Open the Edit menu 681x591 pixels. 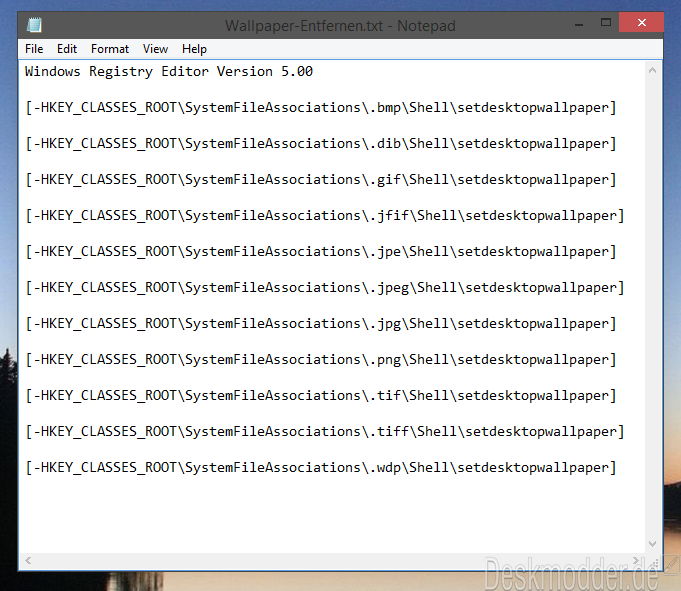click(67, 49)
